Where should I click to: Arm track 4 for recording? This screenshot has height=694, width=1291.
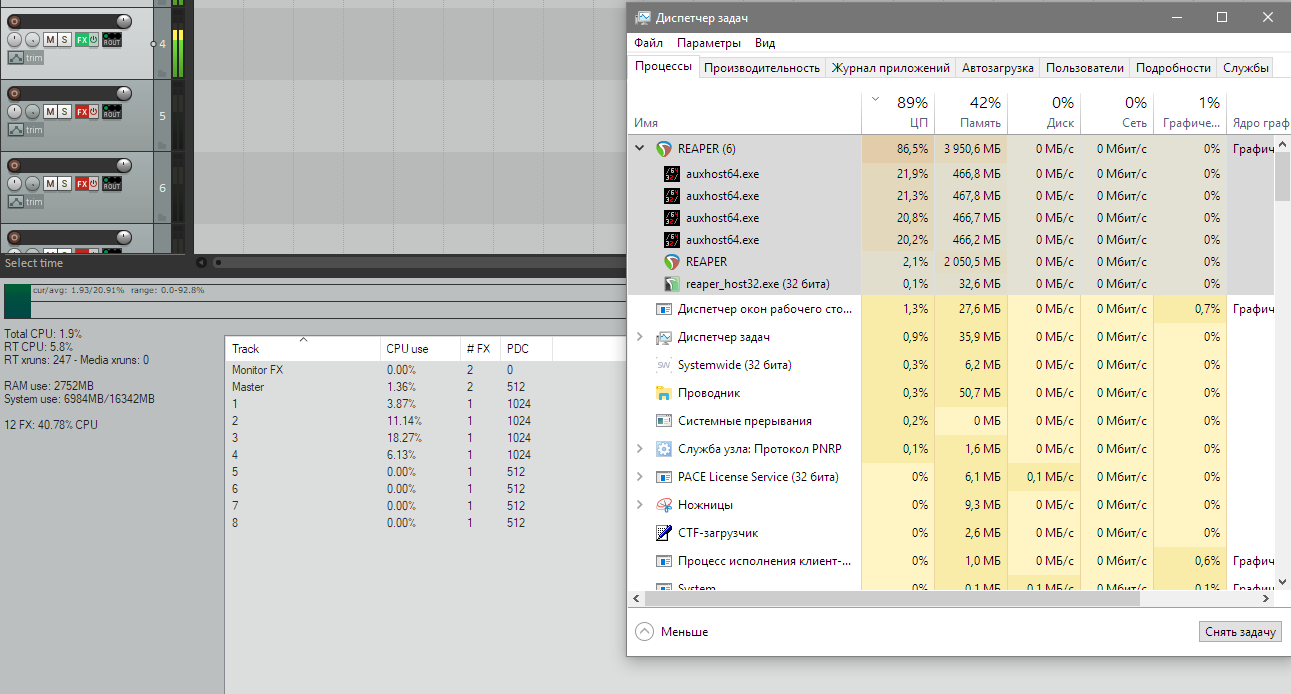14,21
